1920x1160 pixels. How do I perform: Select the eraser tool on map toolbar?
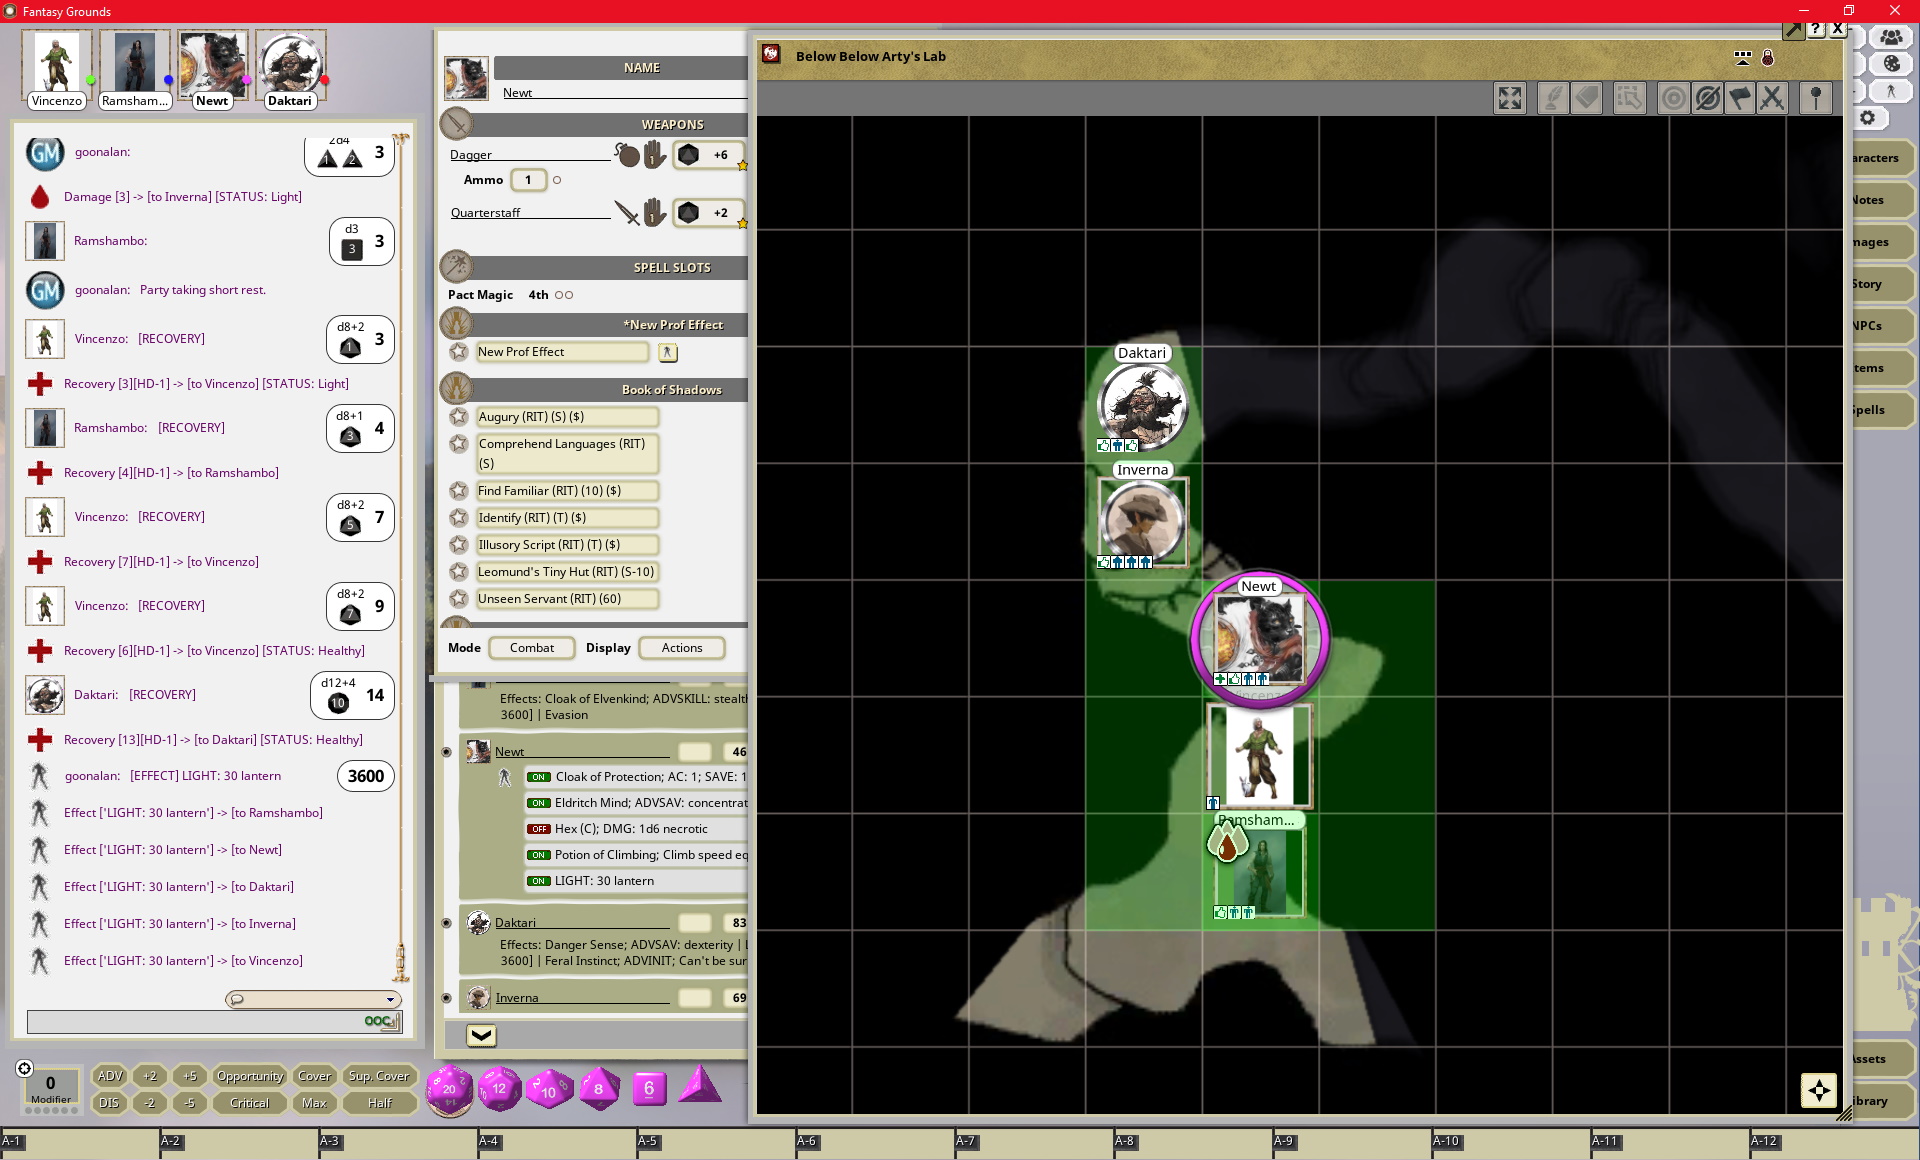tap(1587, 98)
